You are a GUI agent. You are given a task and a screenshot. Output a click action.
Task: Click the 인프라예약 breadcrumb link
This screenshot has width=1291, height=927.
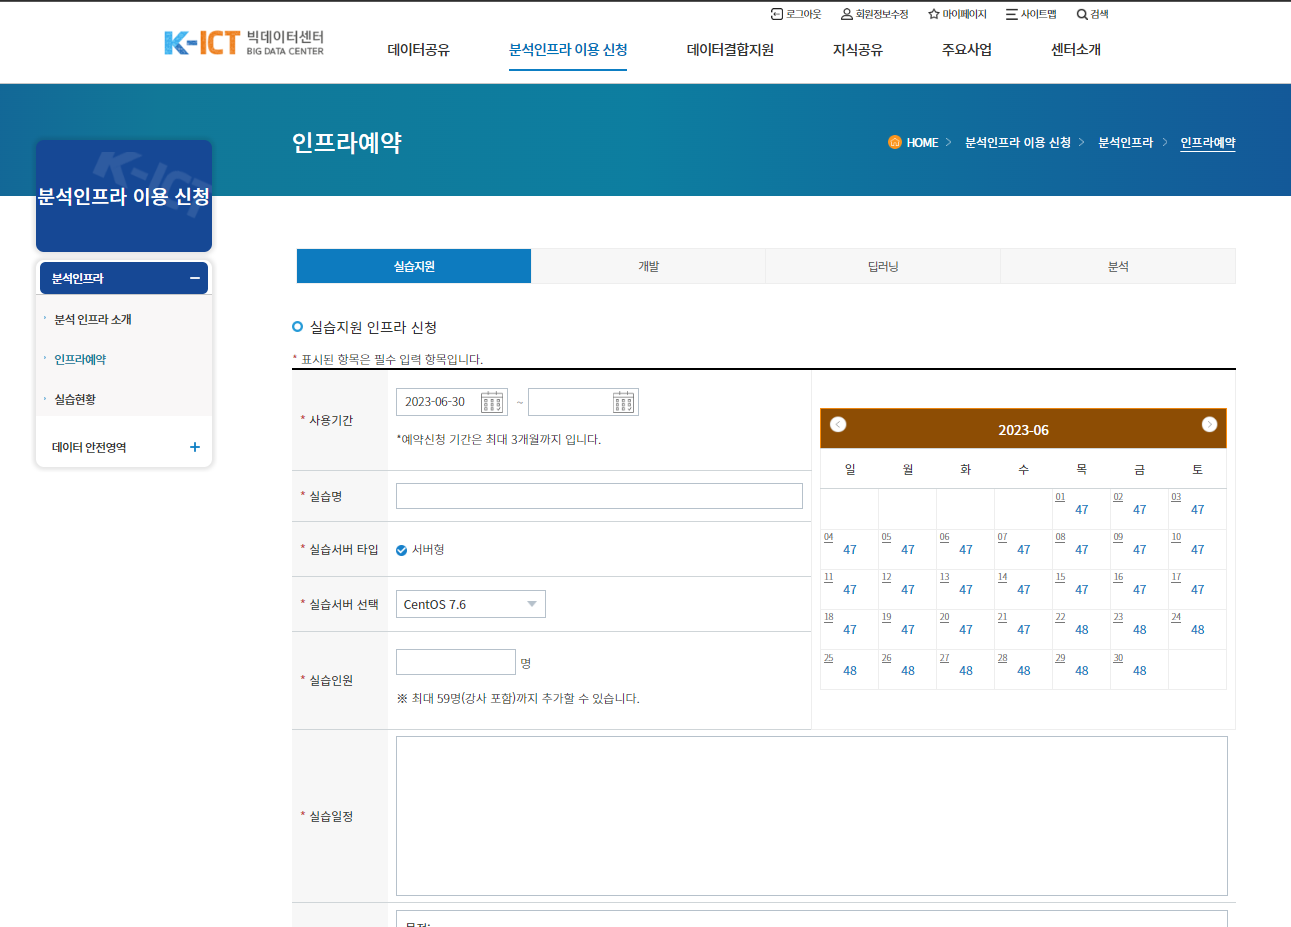[x=1208, y=143]
